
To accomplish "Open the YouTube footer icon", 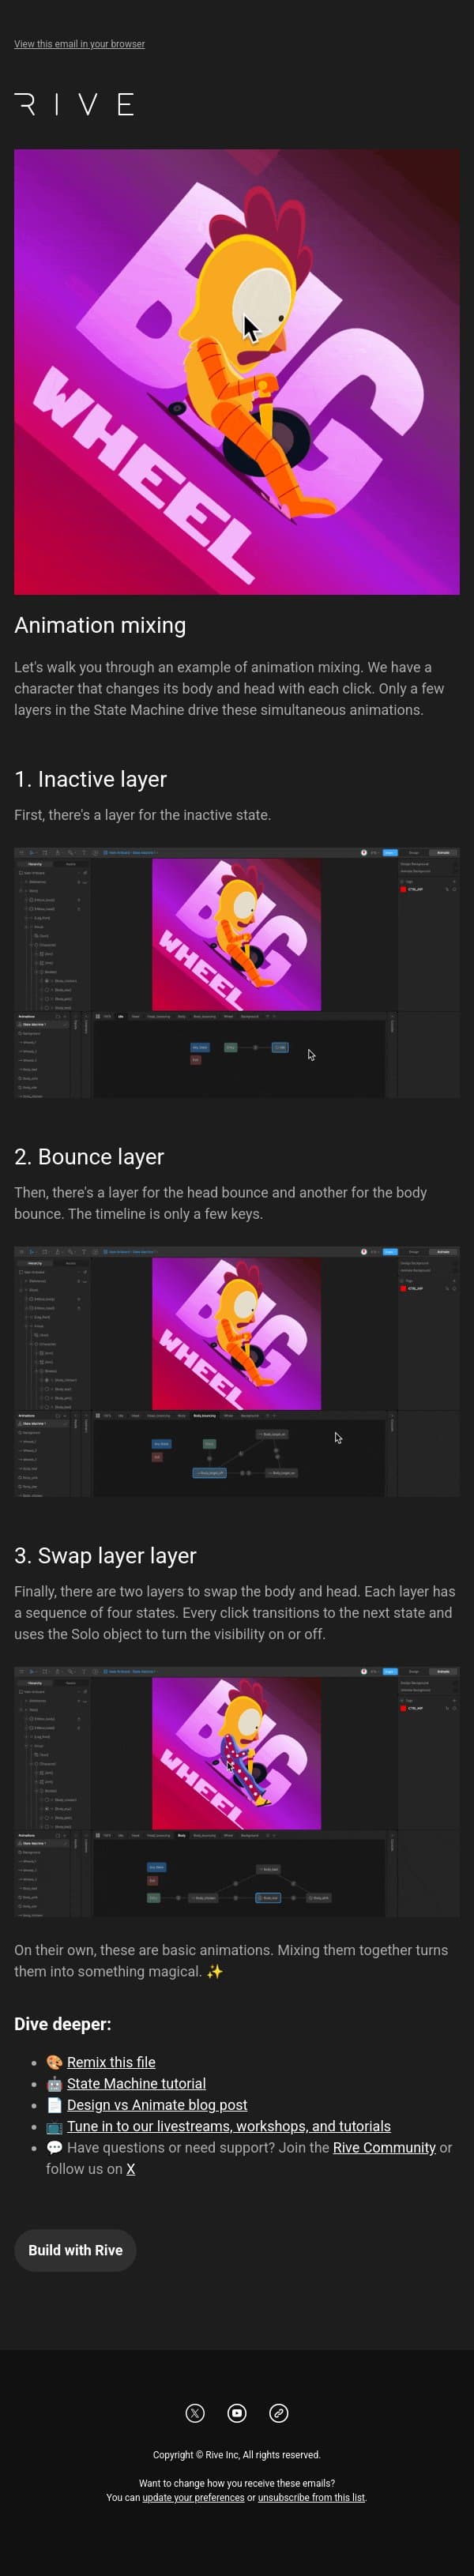I will (x=237, y=2413).
